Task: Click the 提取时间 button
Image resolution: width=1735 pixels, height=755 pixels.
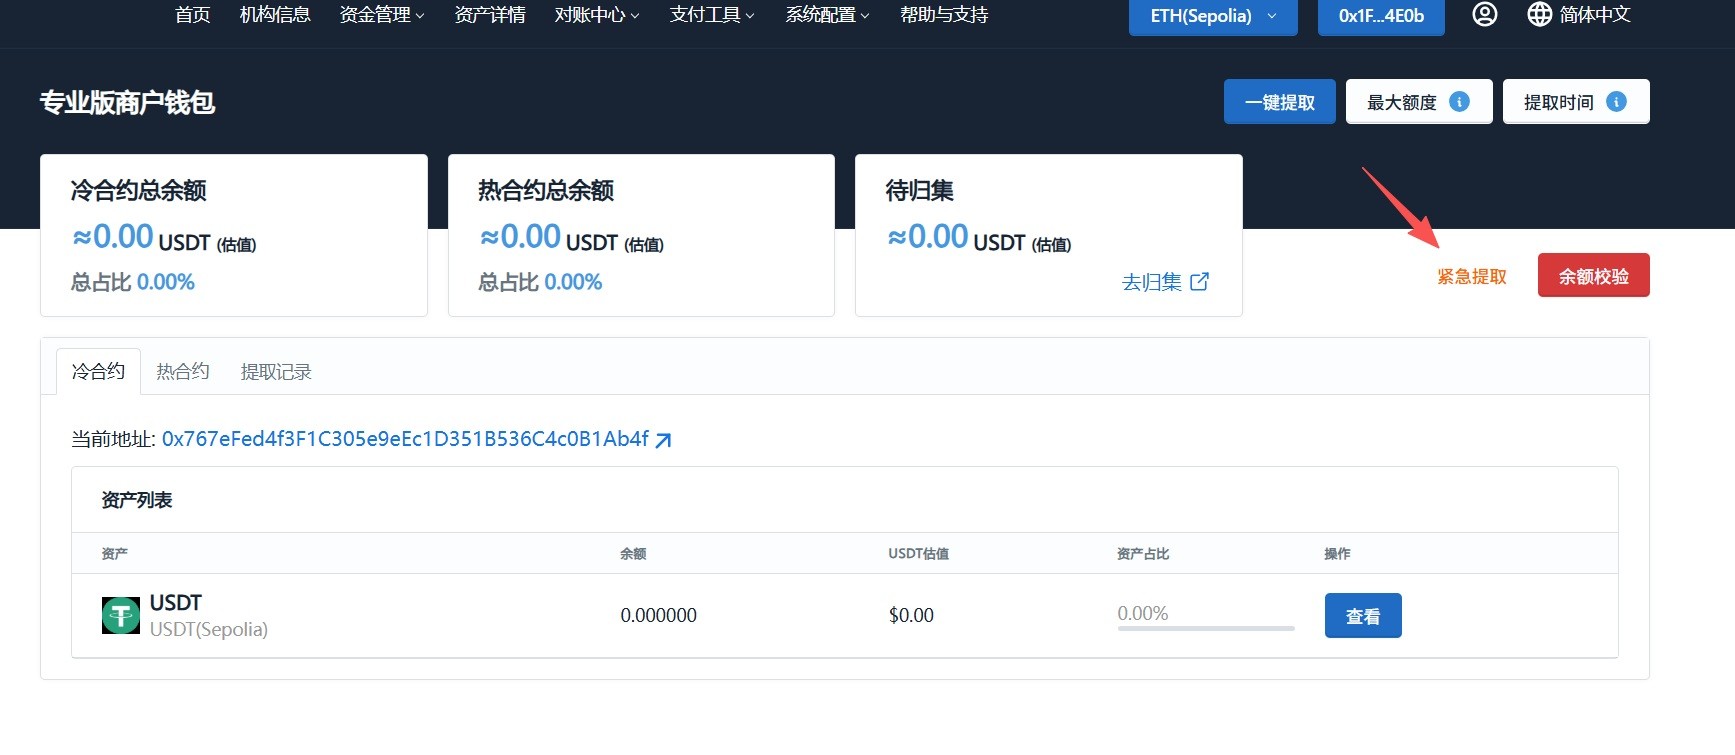Action: (x=1576, y=102)
